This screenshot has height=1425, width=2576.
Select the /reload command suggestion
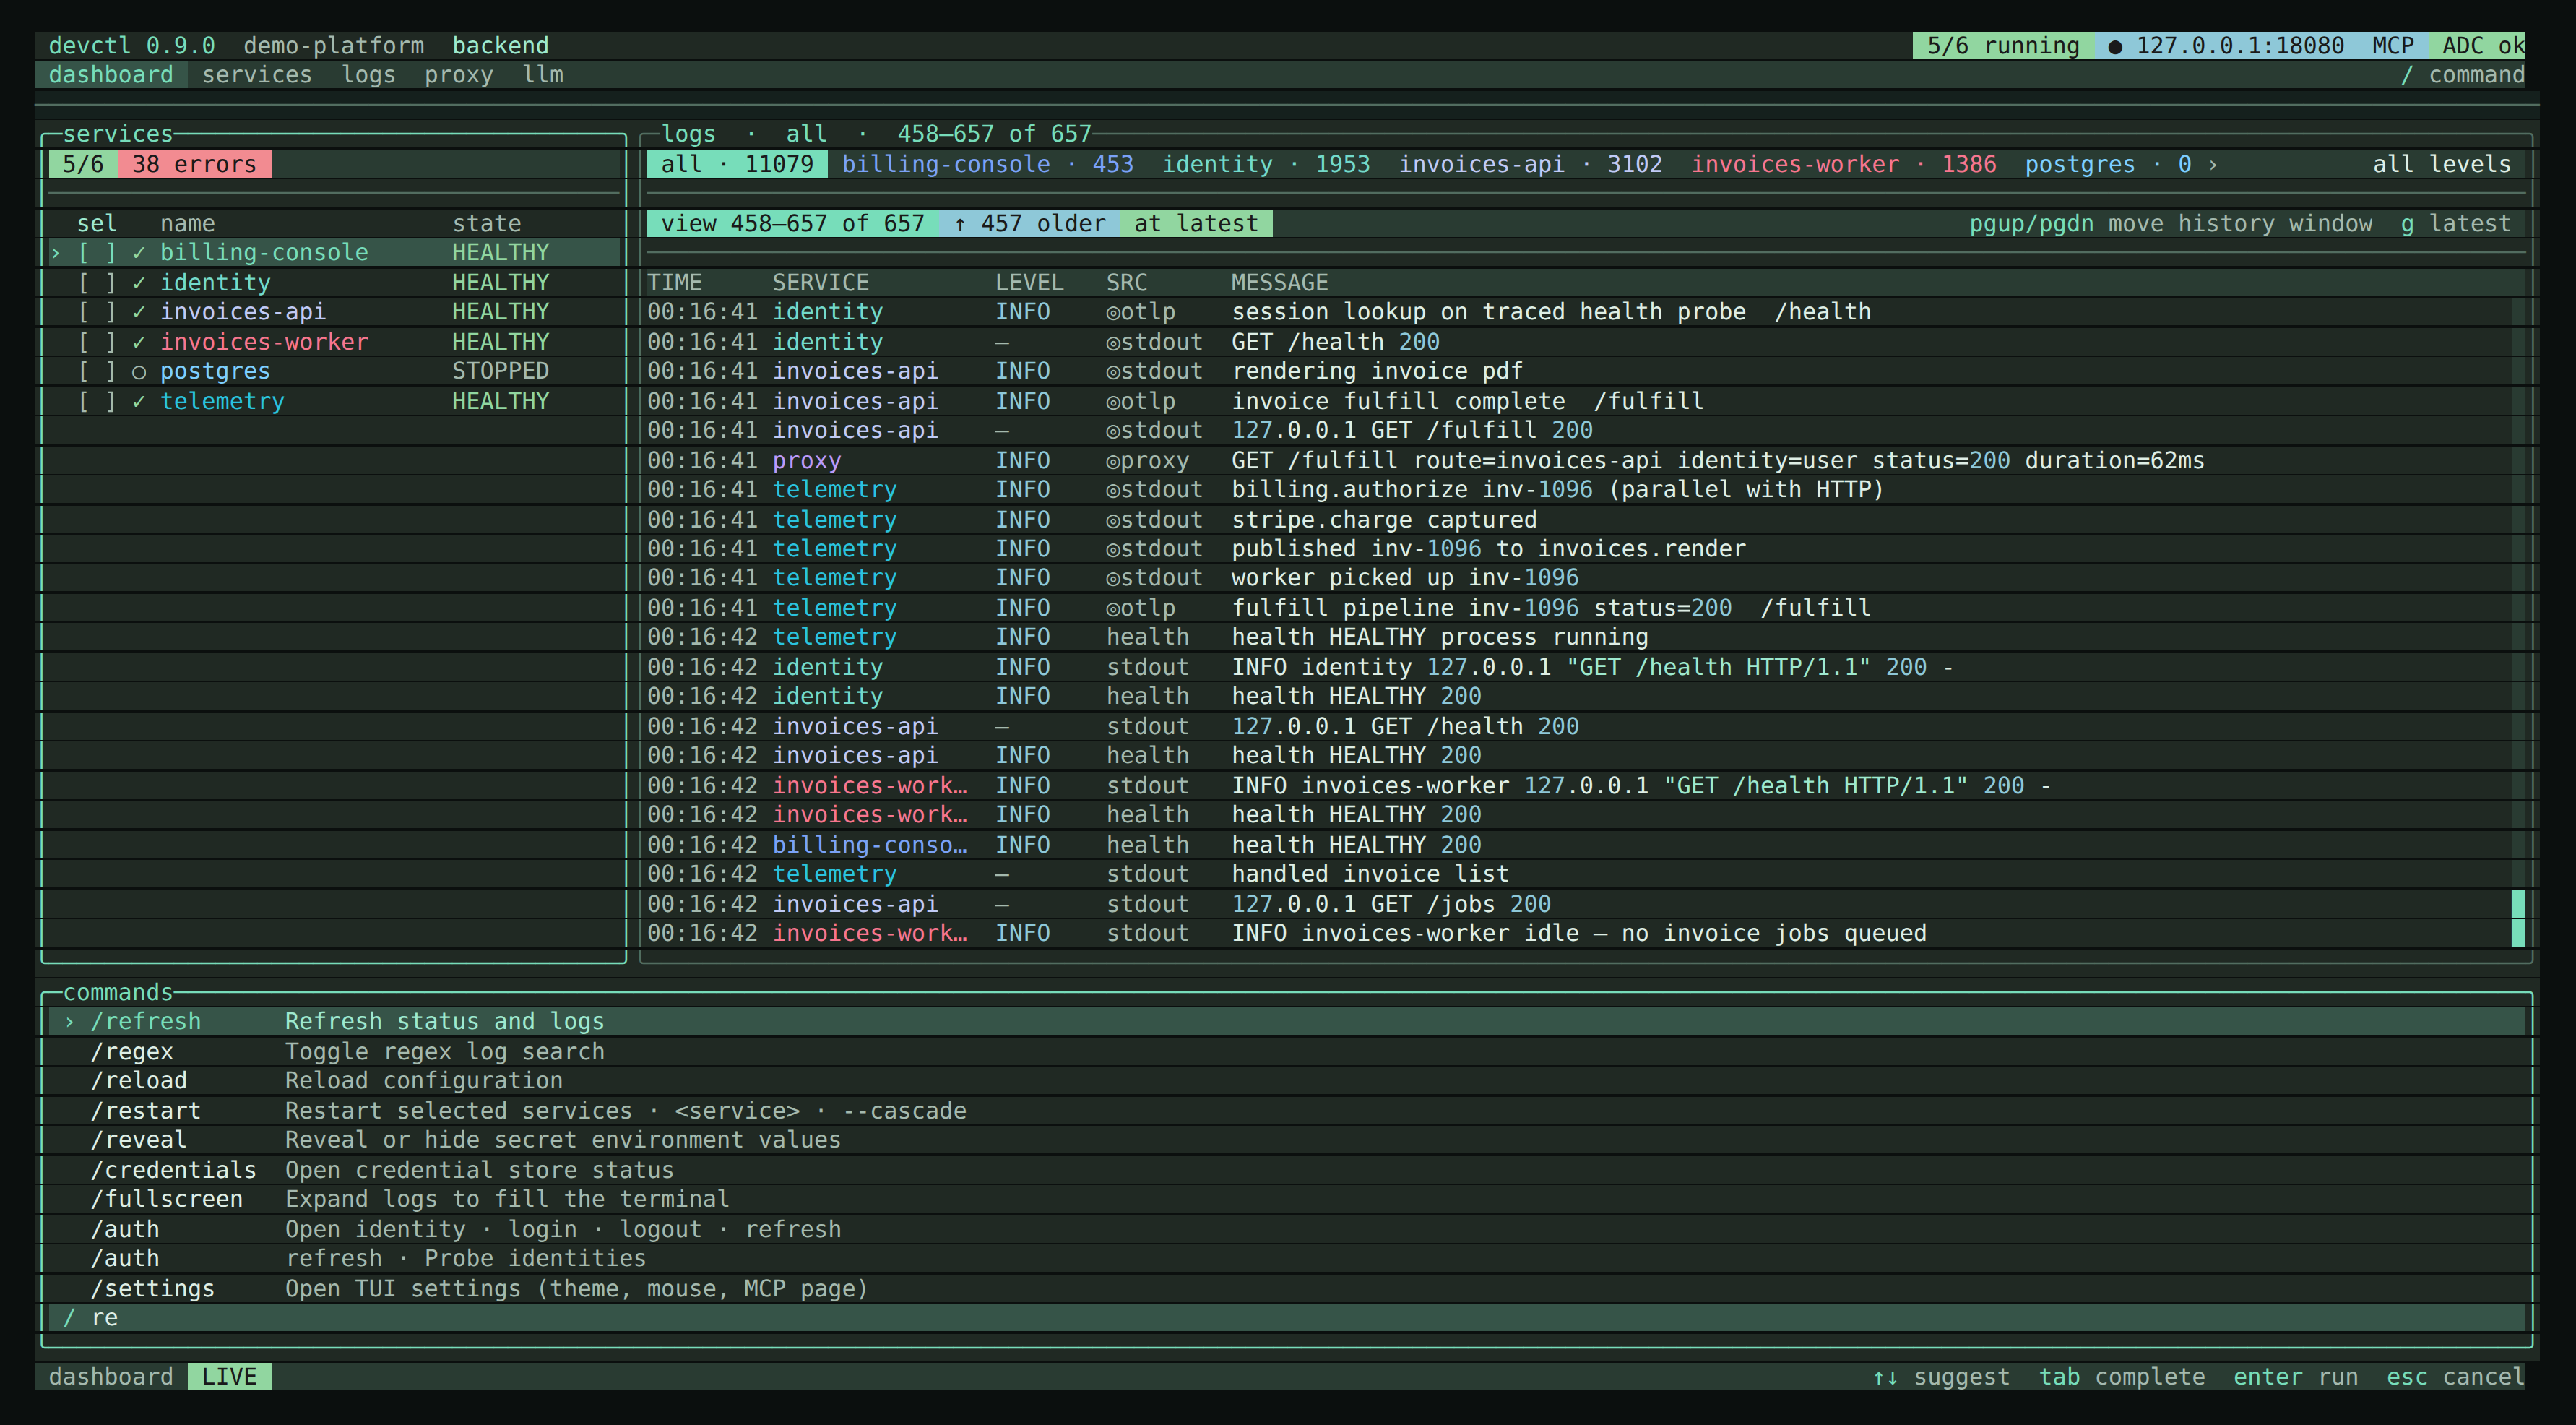[1287, 1081]
